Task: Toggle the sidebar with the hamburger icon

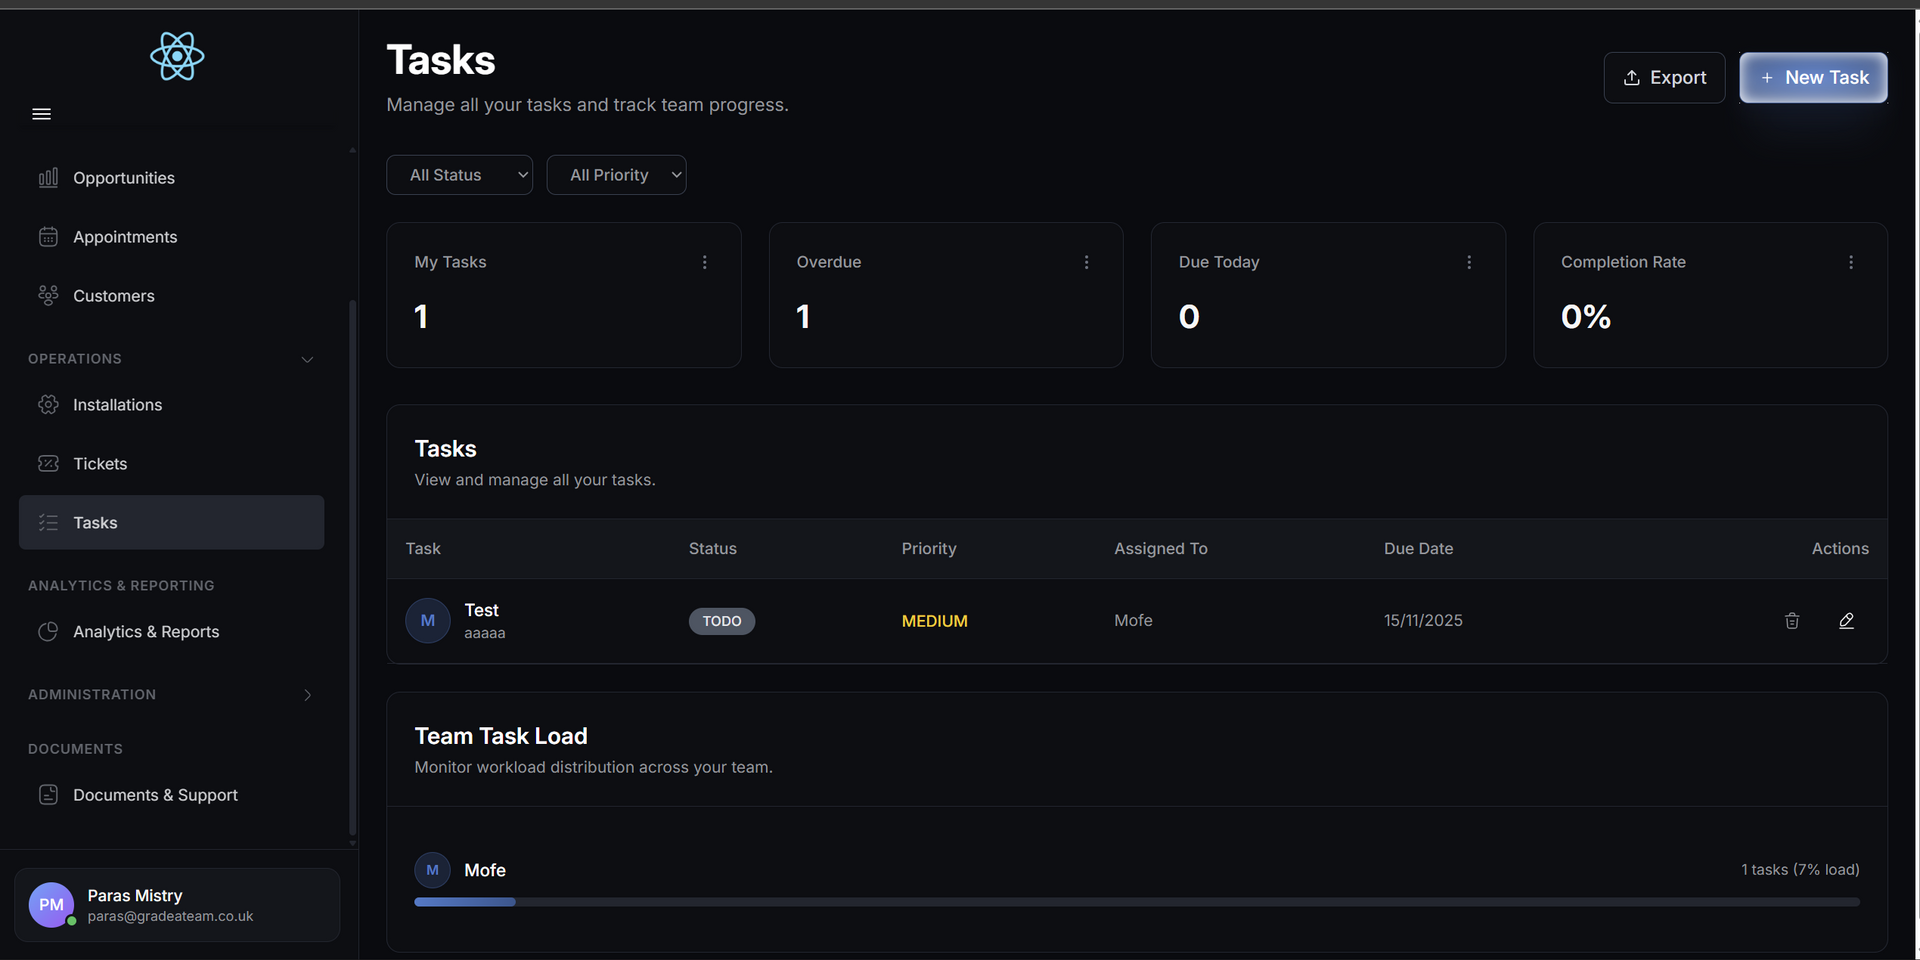Action: 41,113
